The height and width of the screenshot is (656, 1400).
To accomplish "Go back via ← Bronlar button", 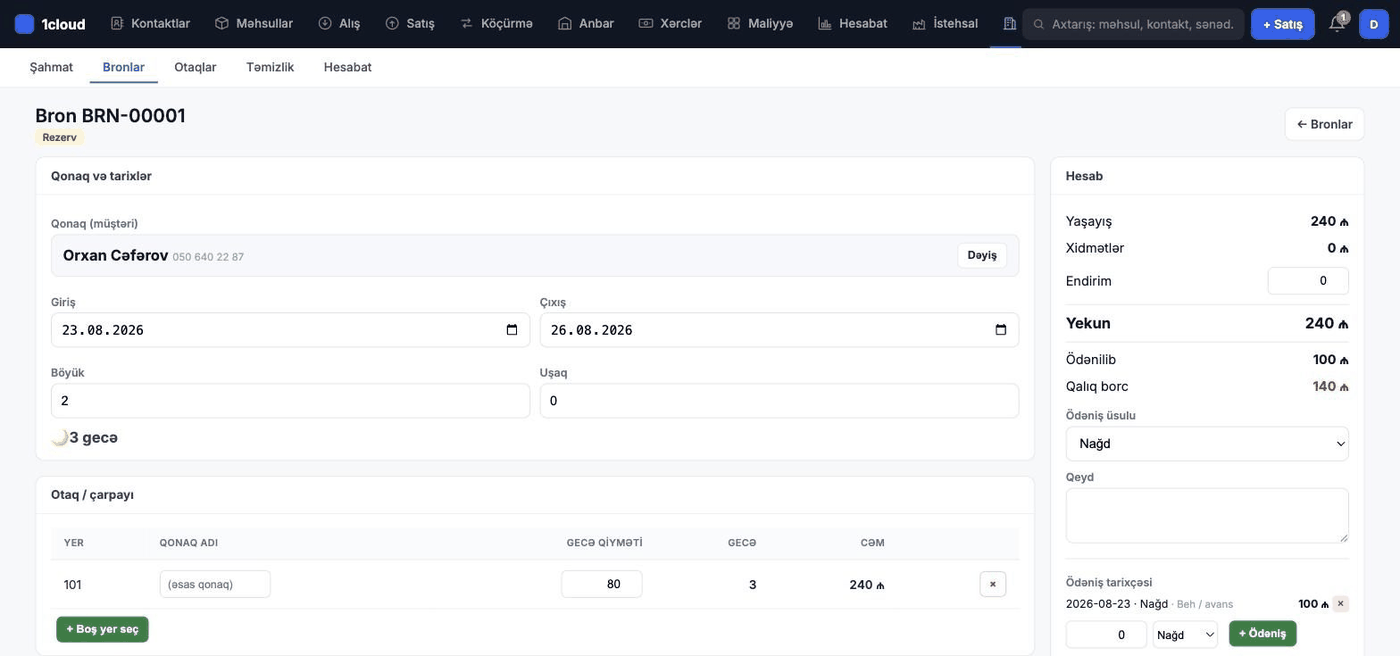I will (x=1324, y=124).
